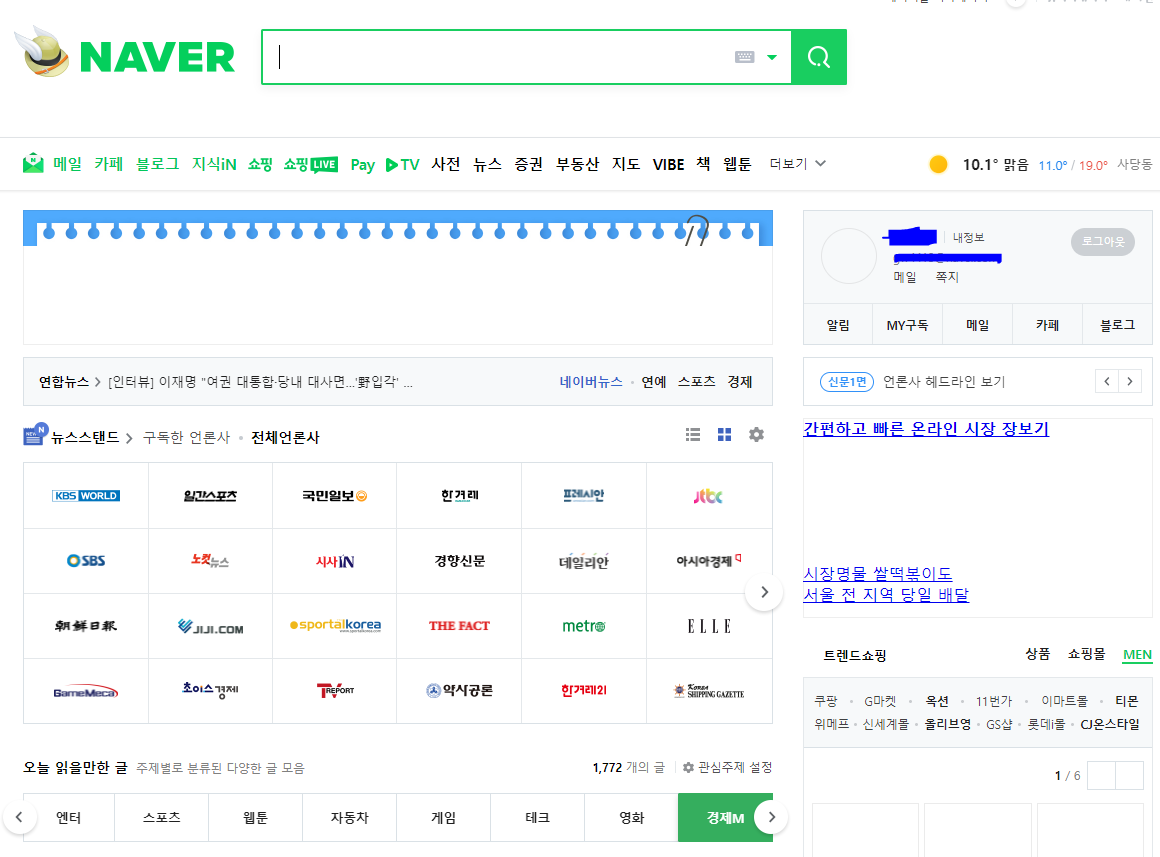The height and width of the screenshot is (857, 1160).
Task: Go to 지식iN service
Action: [215, 164]
